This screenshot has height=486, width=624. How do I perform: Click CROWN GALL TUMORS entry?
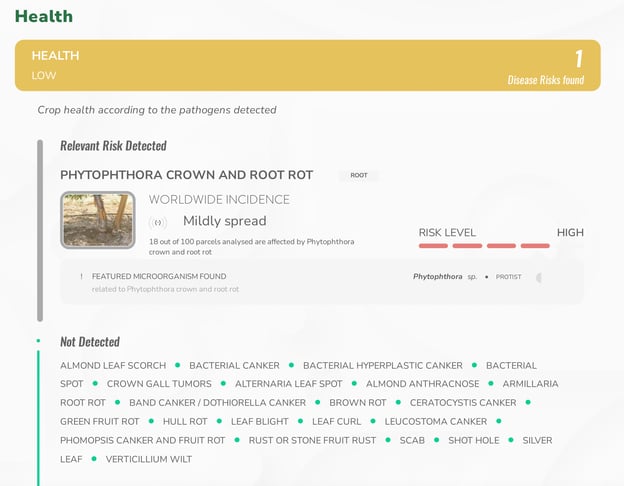[159, 384]
